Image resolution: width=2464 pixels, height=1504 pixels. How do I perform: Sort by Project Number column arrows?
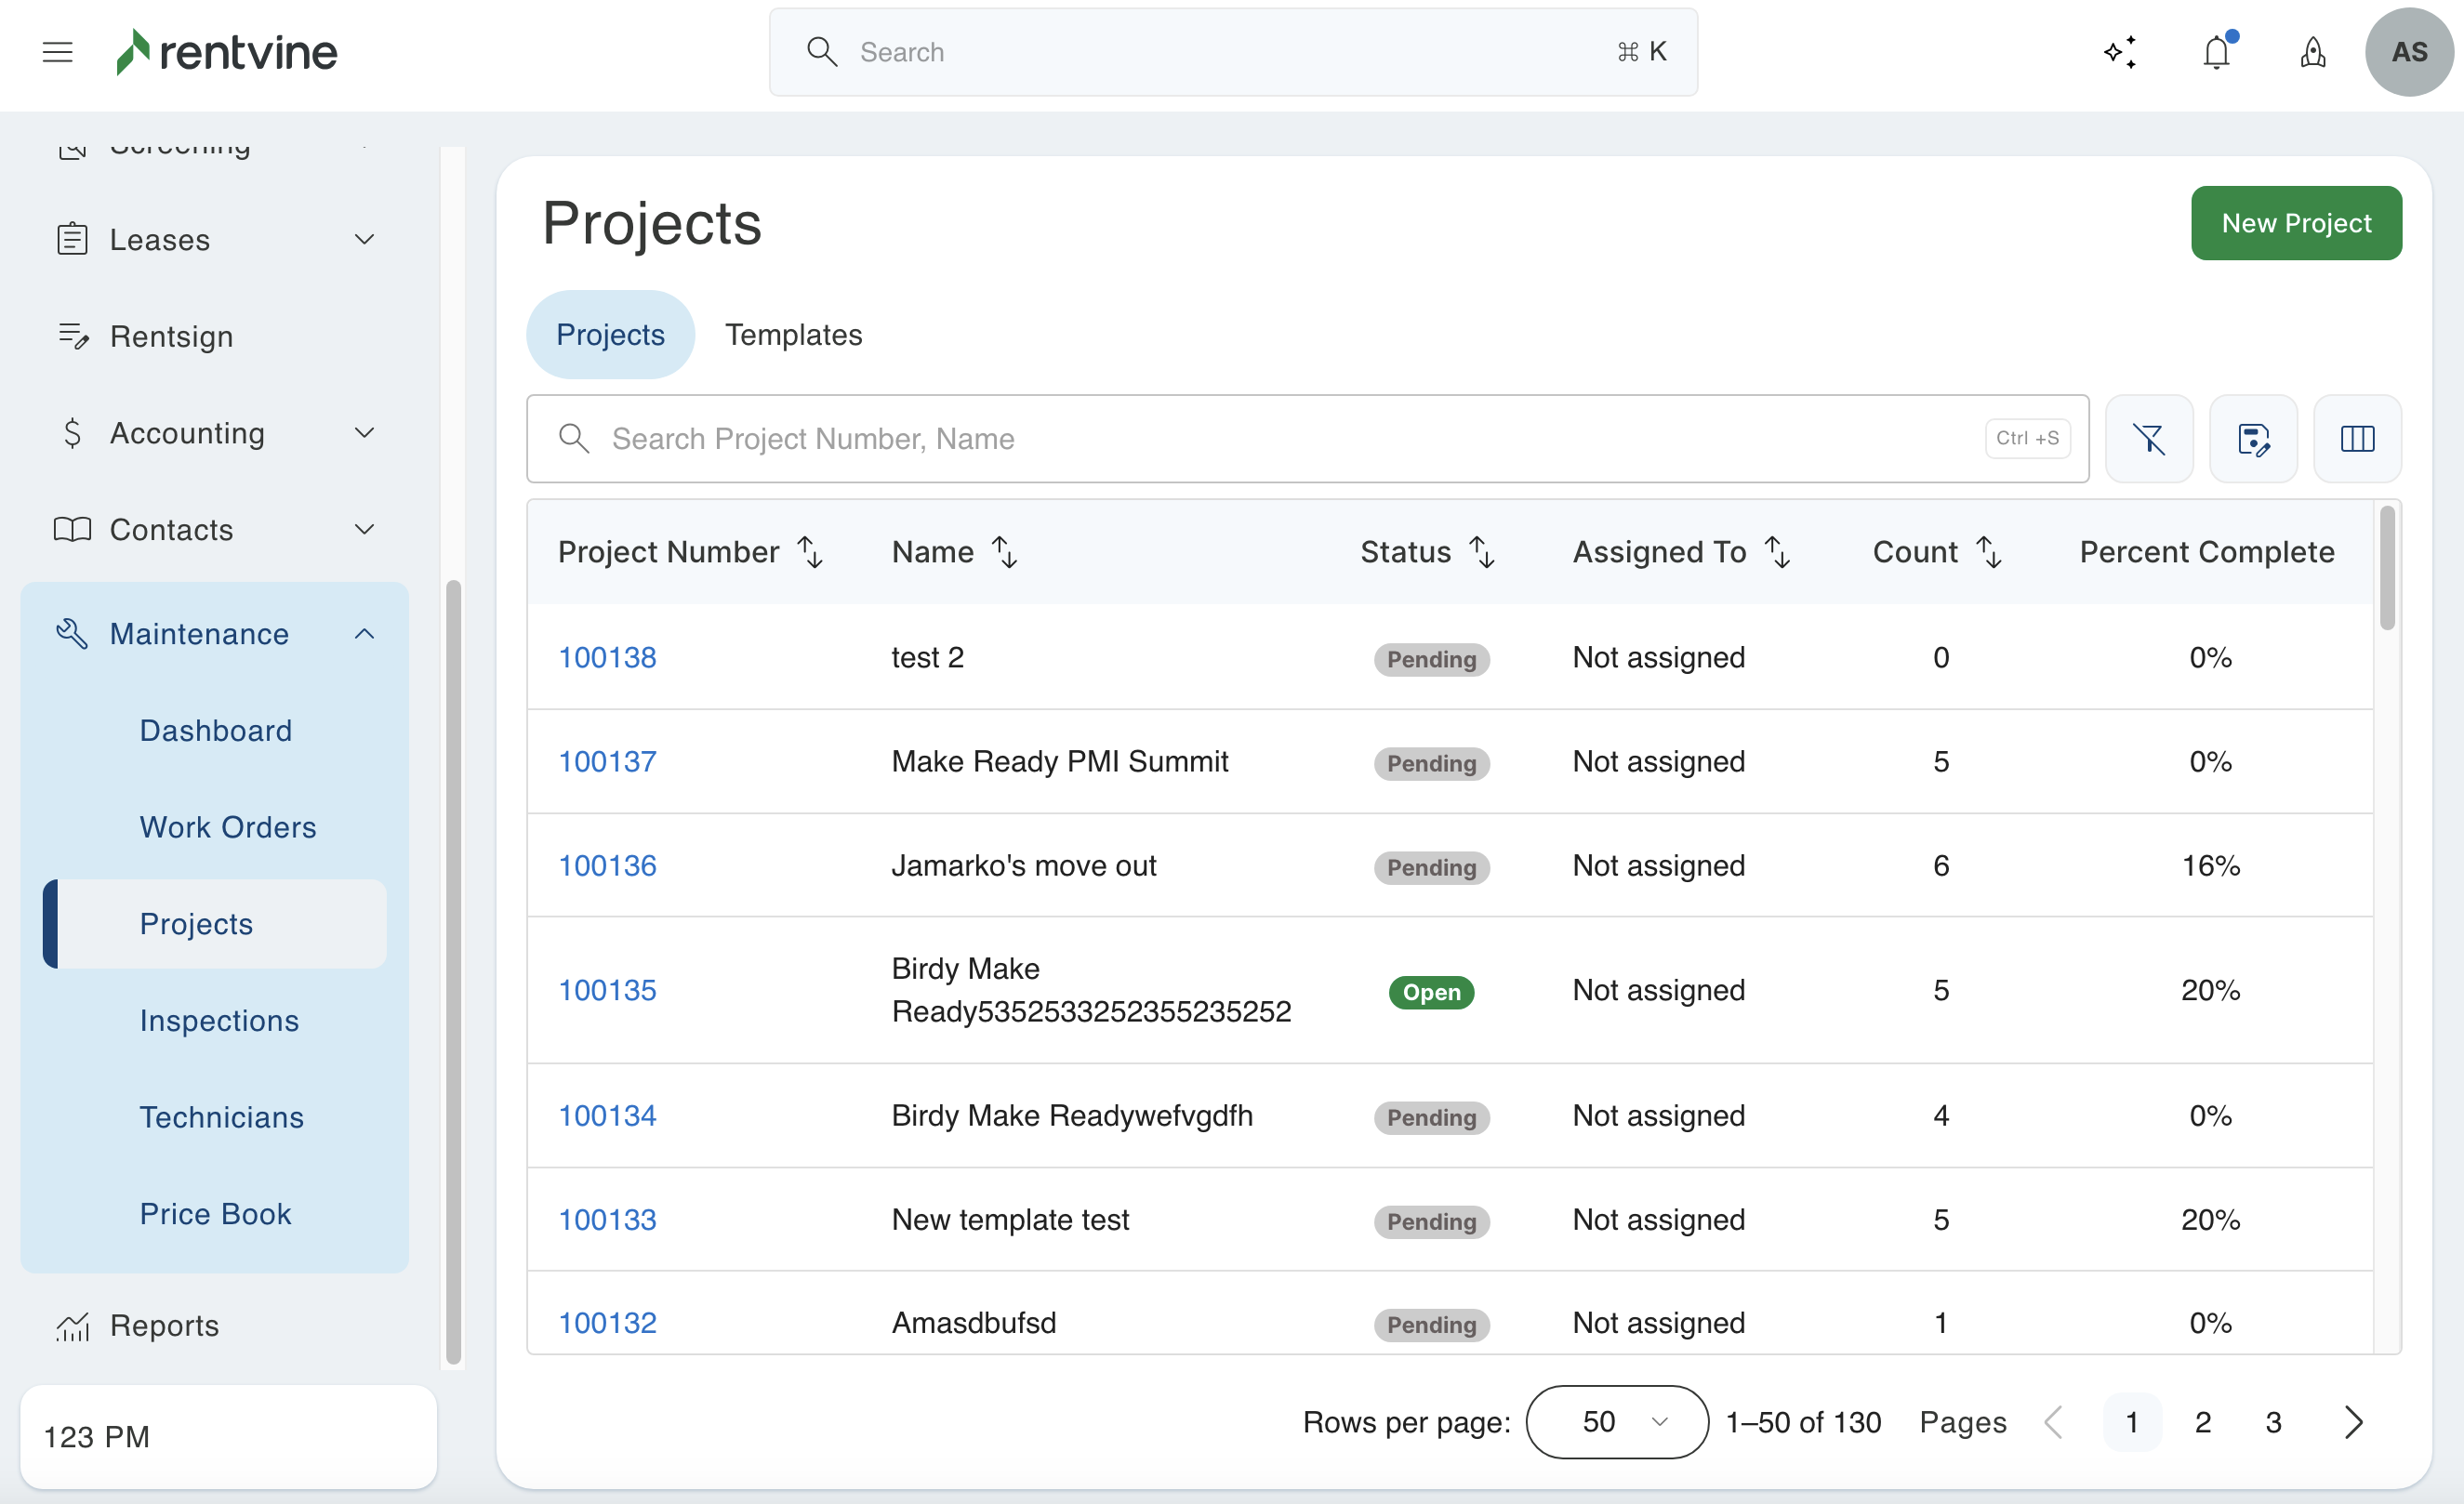(810, 552)
